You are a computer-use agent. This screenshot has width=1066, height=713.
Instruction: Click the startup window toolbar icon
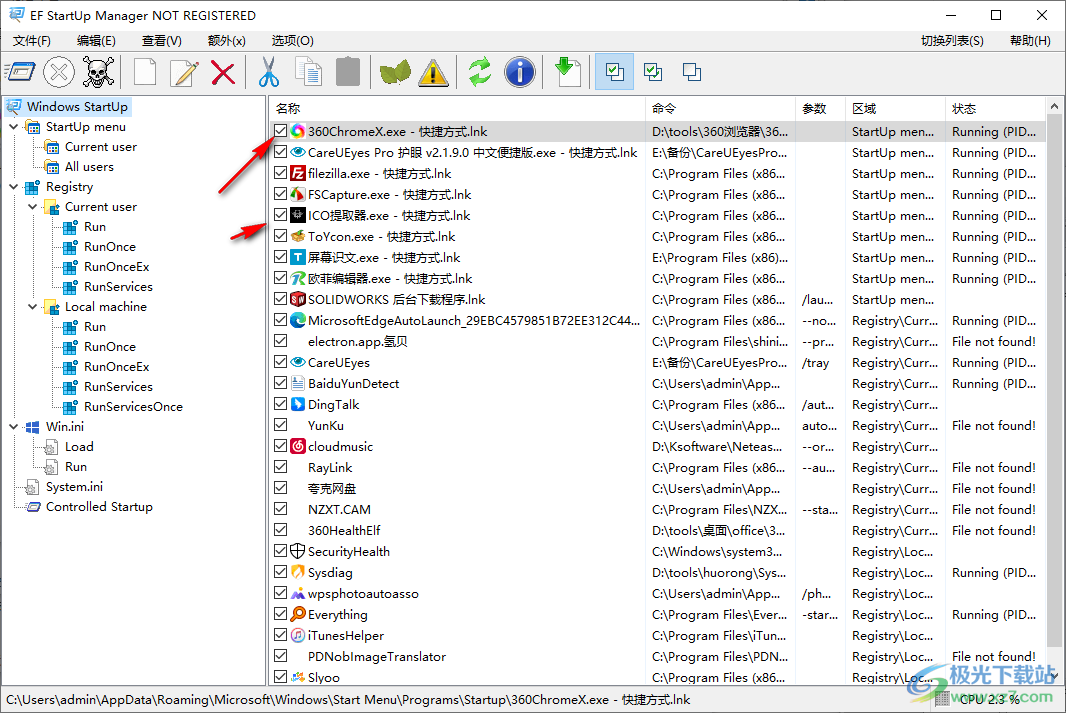[x=20, y=72]
